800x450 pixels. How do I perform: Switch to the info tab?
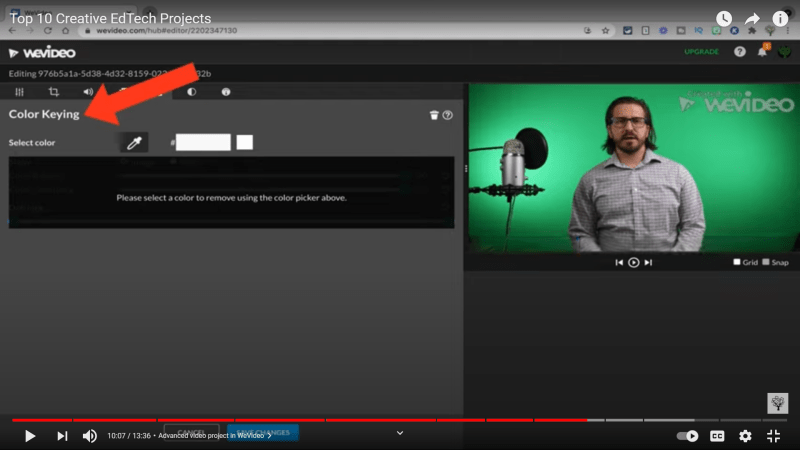point(225,92)
